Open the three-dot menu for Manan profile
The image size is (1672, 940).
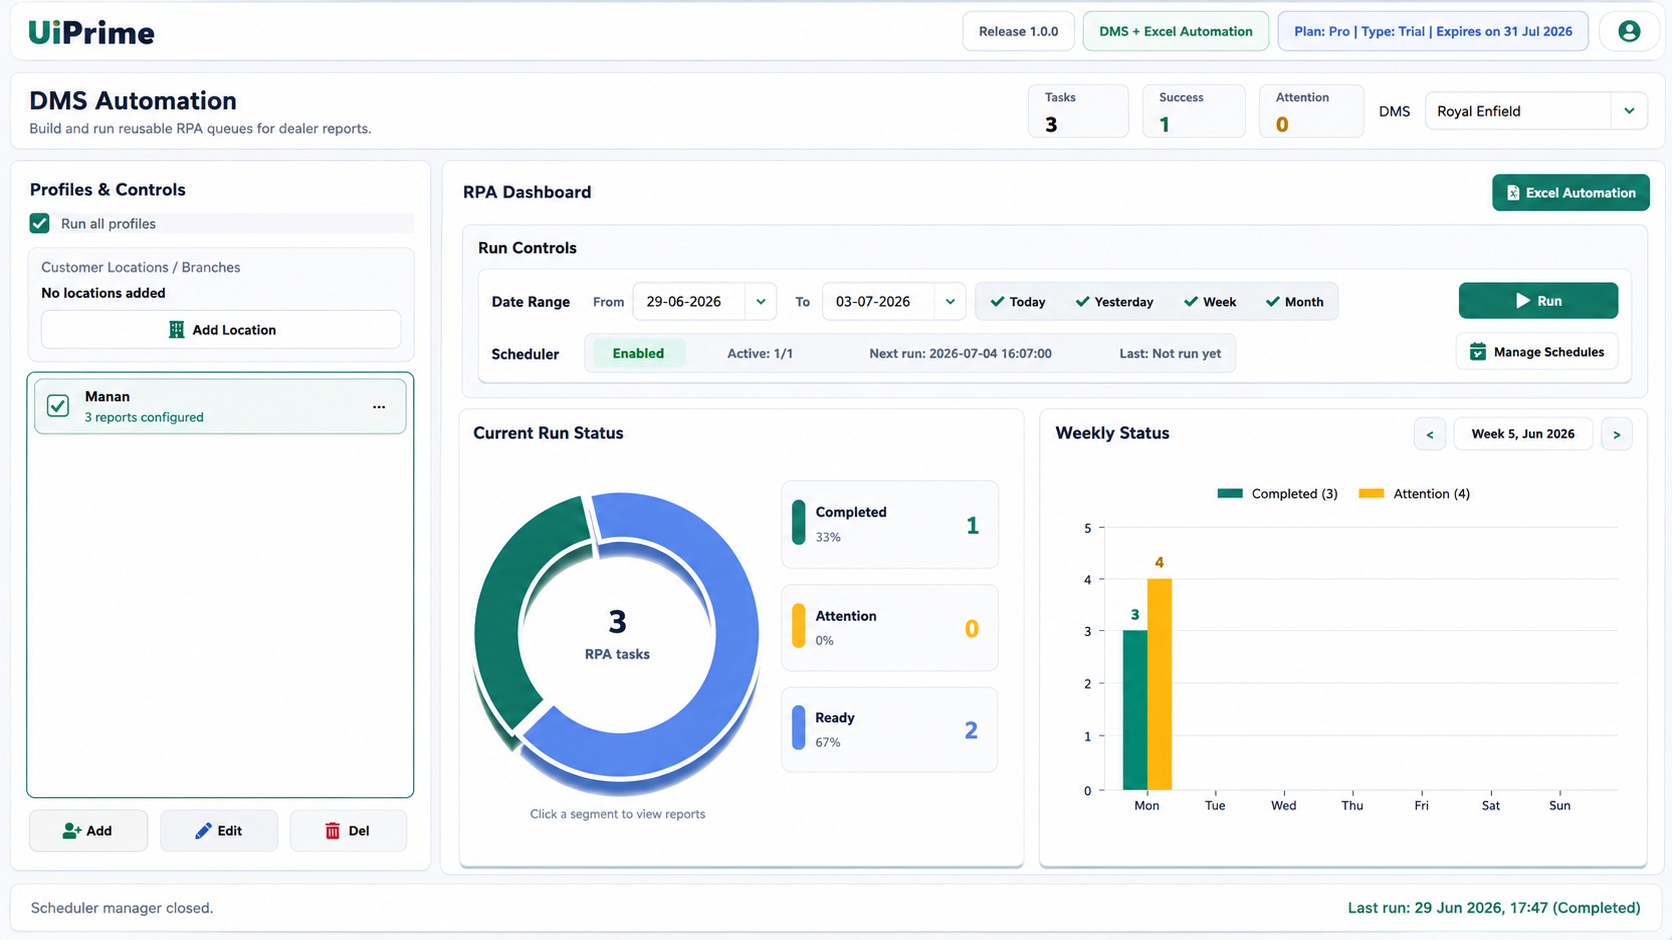coord(379,407)
